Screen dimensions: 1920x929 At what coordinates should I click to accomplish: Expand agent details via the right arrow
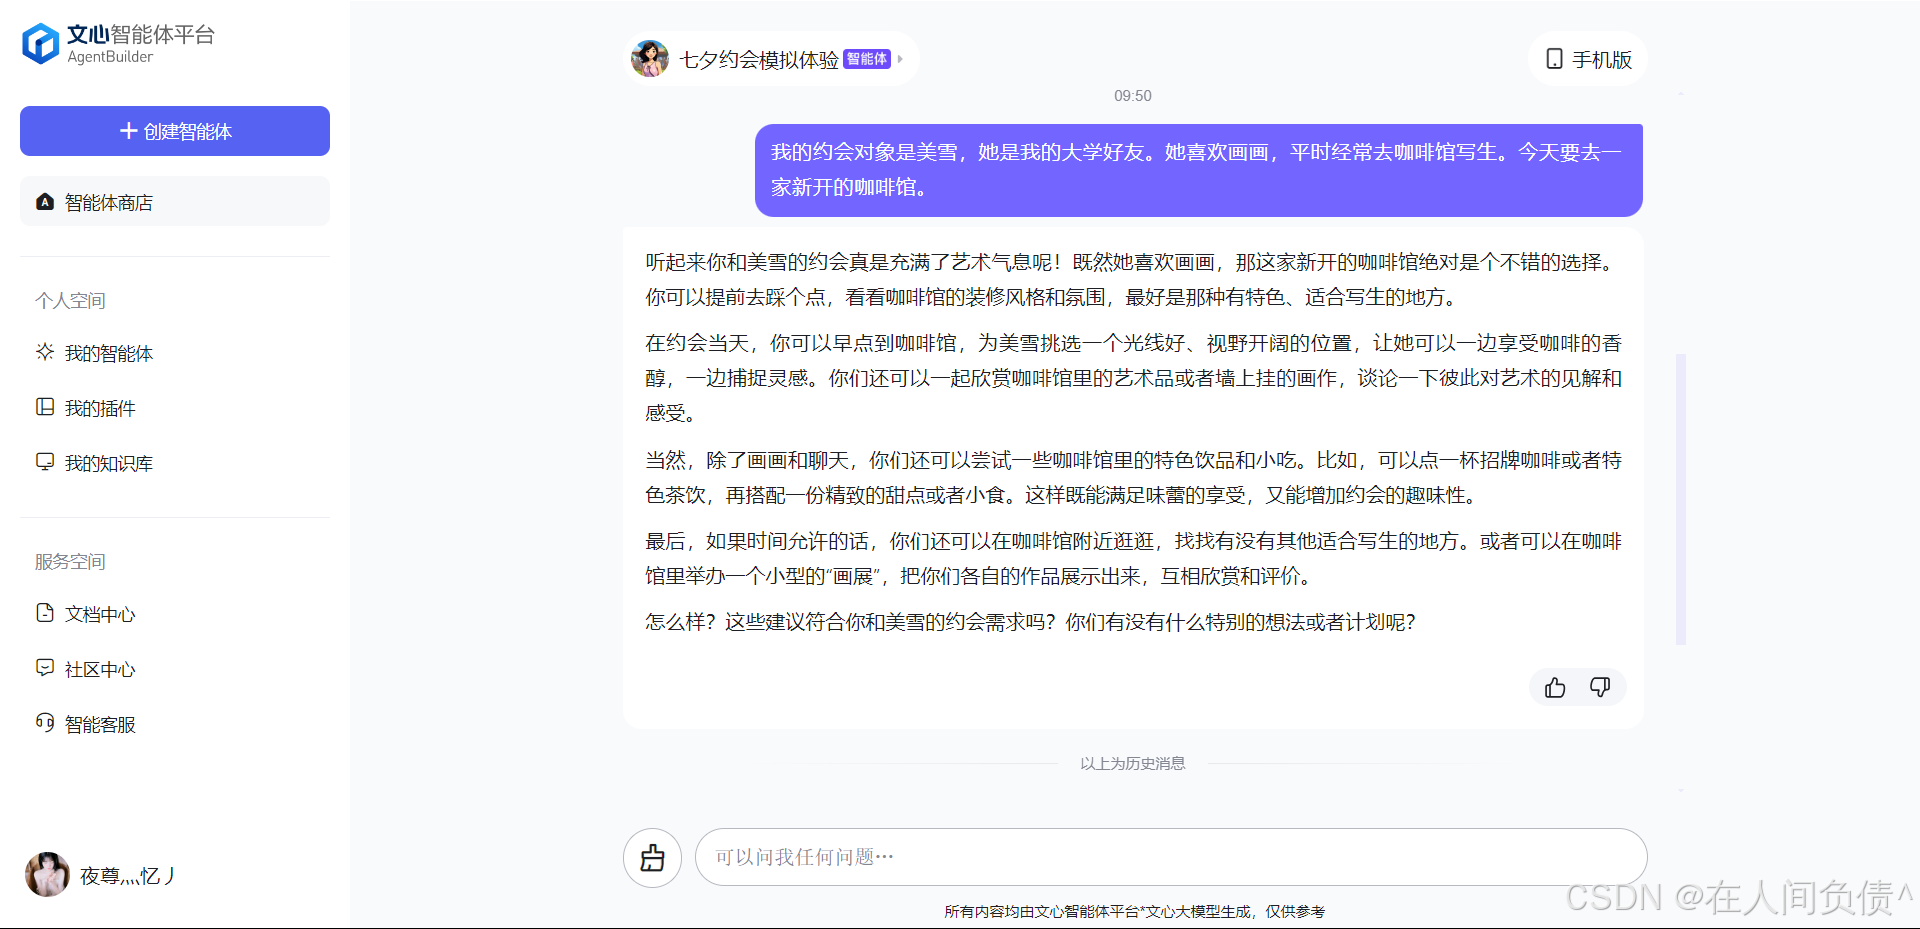900,59
